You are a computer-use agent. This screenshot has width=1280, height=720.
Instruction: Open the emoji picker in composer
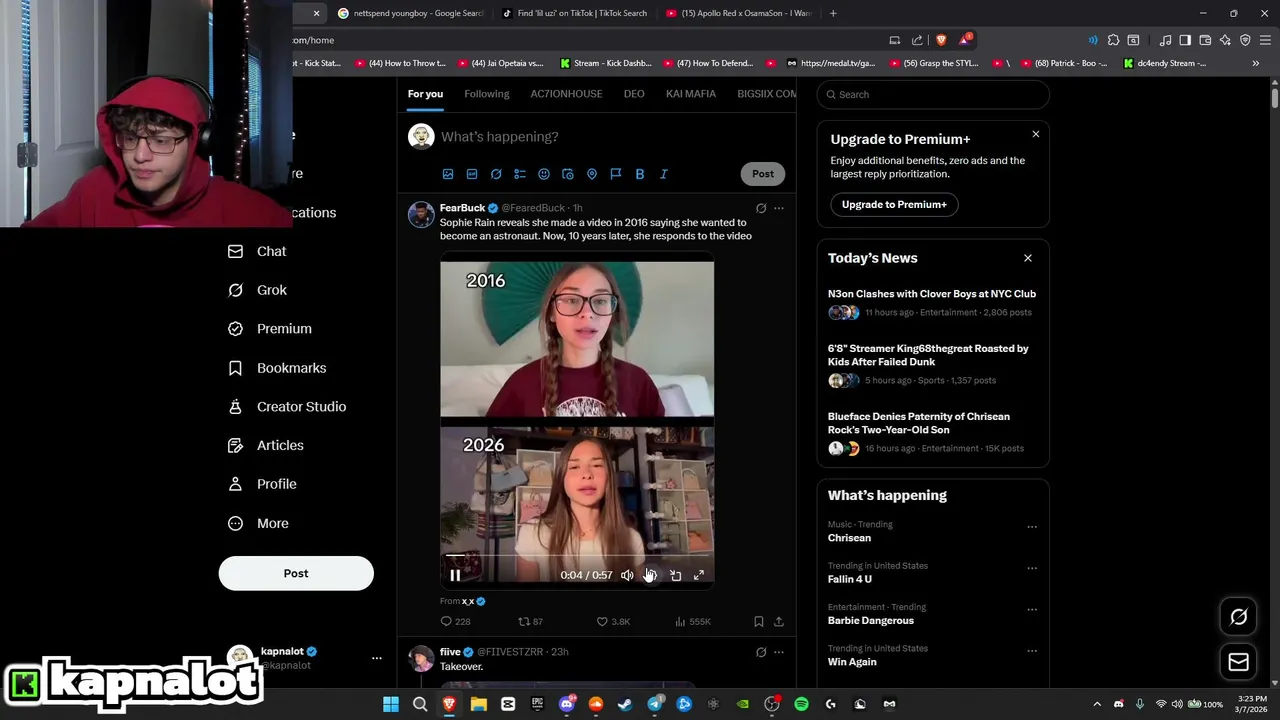point(544,174)
